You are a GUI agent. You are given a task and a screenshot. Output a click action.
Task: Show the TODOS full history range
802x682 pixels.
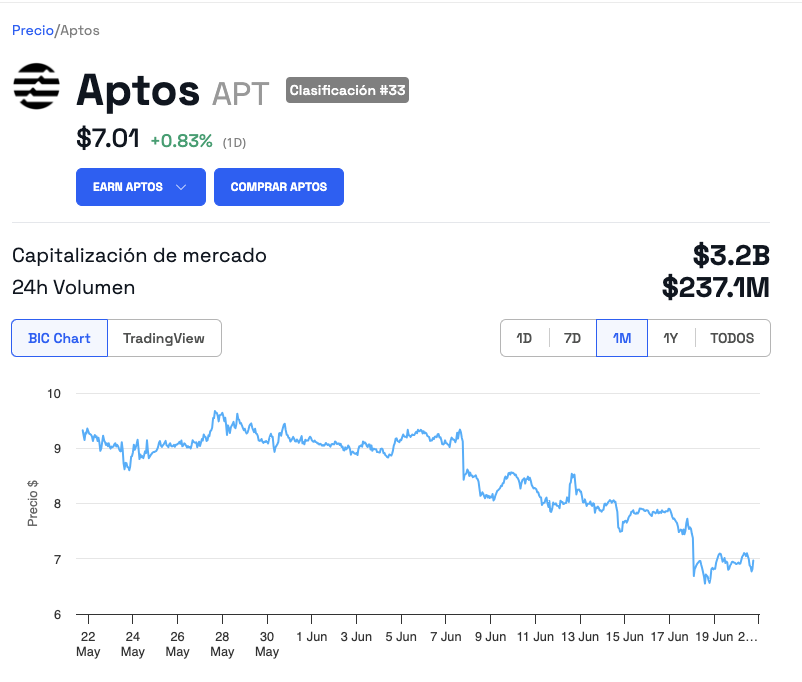coord(732,338)
